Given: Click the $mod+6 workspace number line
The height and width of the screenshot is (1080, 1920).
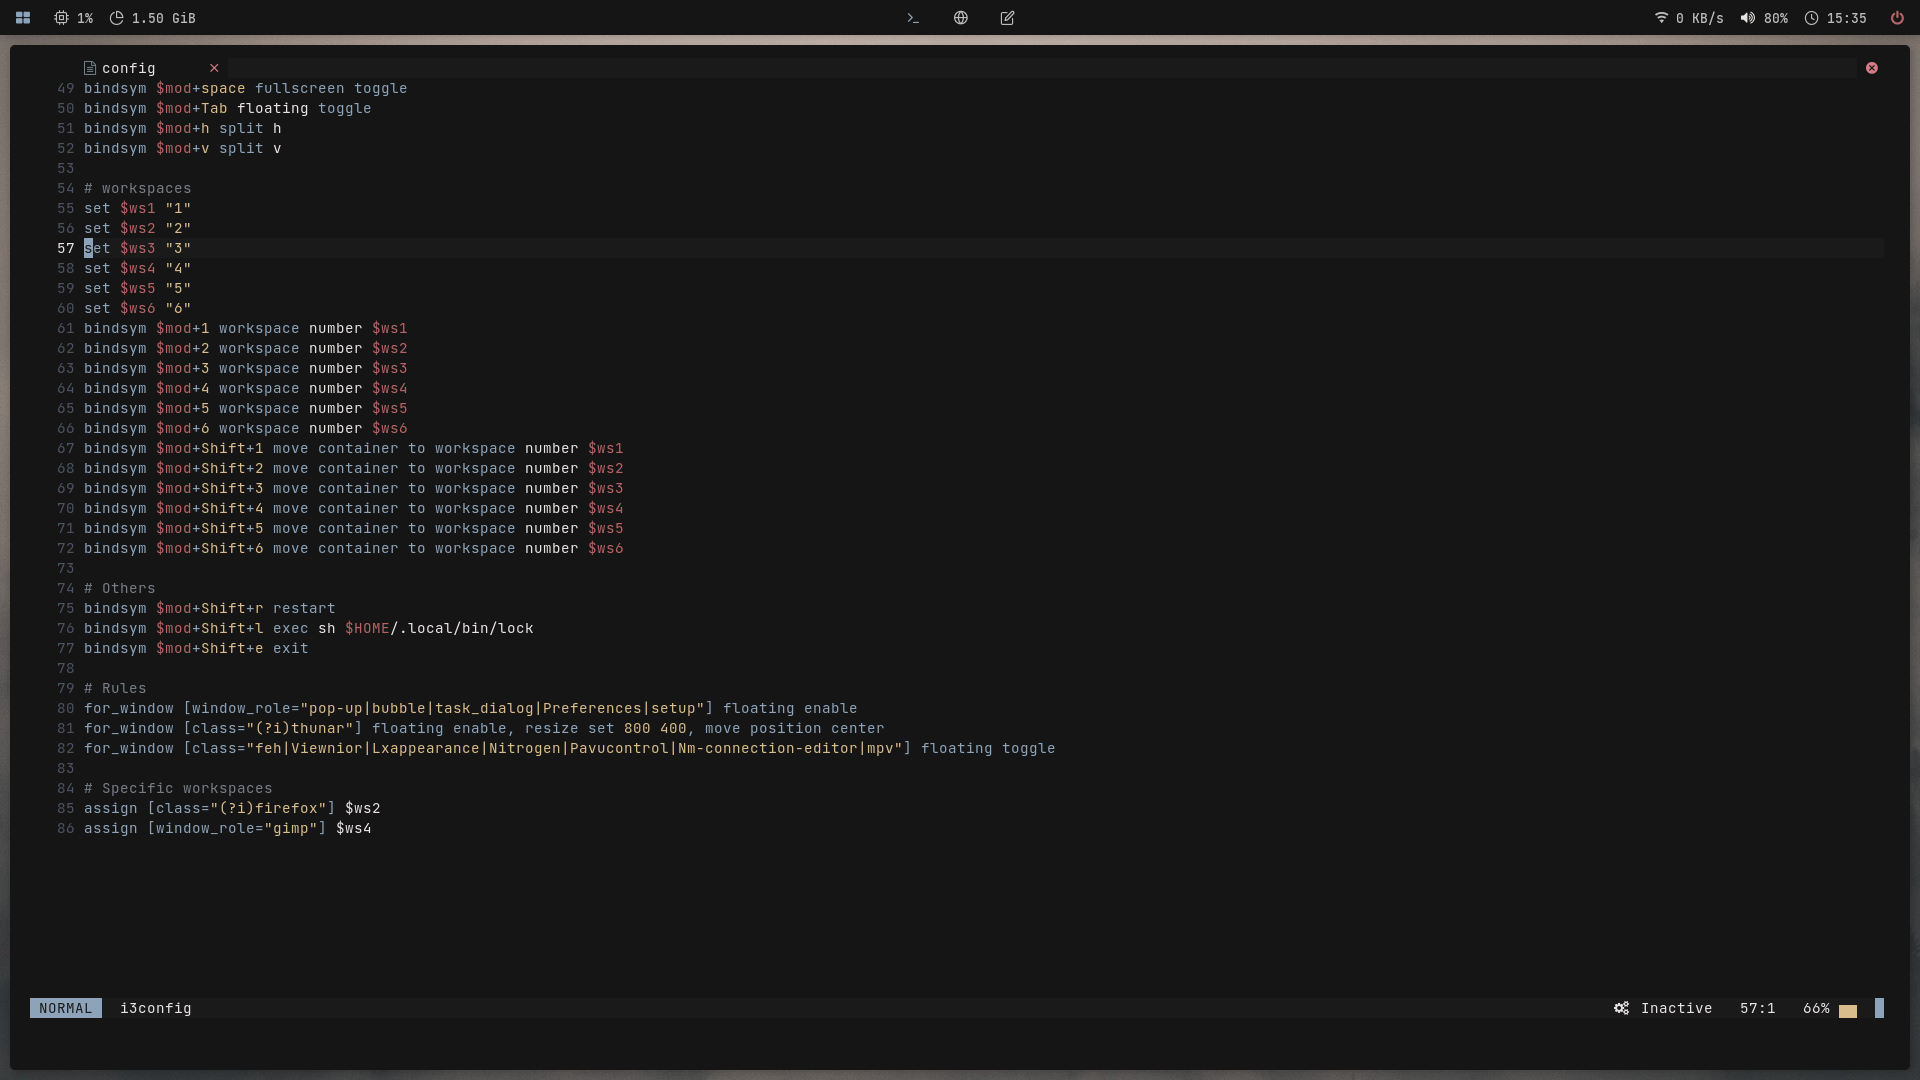Looking at the screenshot, I should [245, 428].
